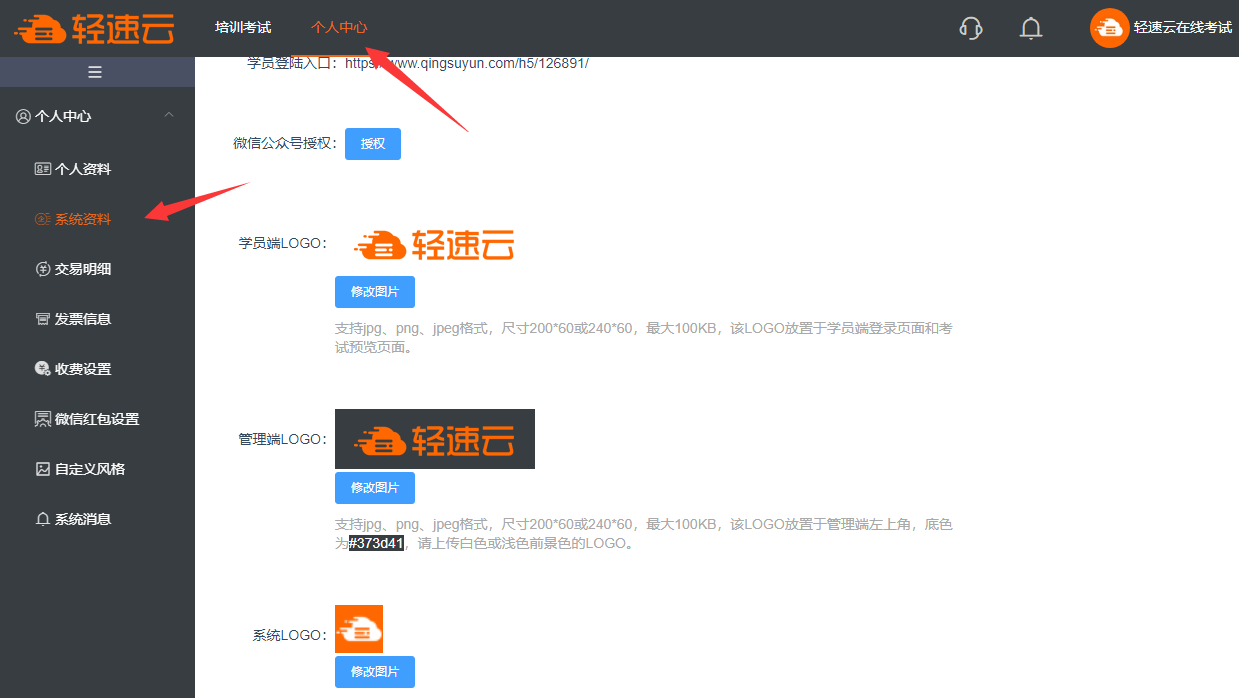This screenshot has height=698, width=1239.
Task: Open the notification bell in header
Action: 1030,28
